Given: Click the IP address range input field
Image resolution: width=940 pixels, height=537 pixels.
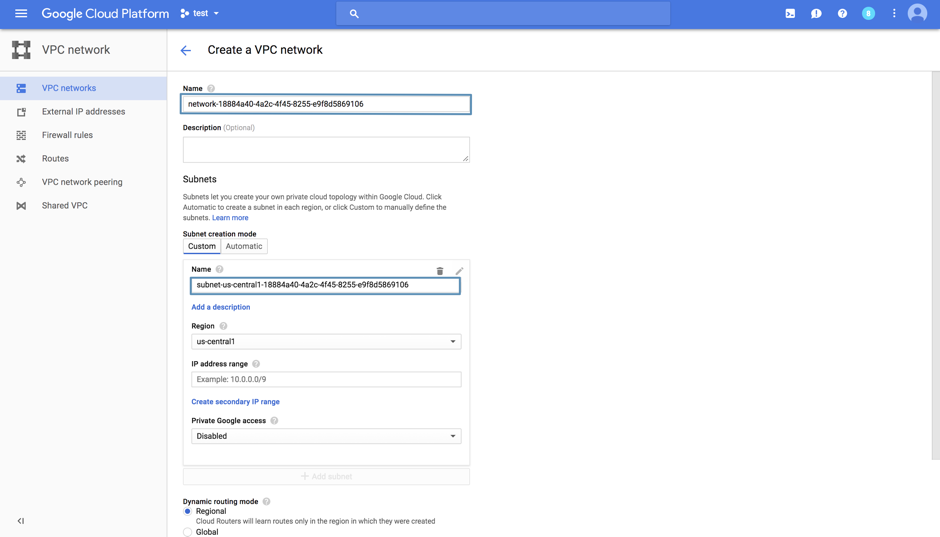Looking at the screenshot, I should pos(326,380).
